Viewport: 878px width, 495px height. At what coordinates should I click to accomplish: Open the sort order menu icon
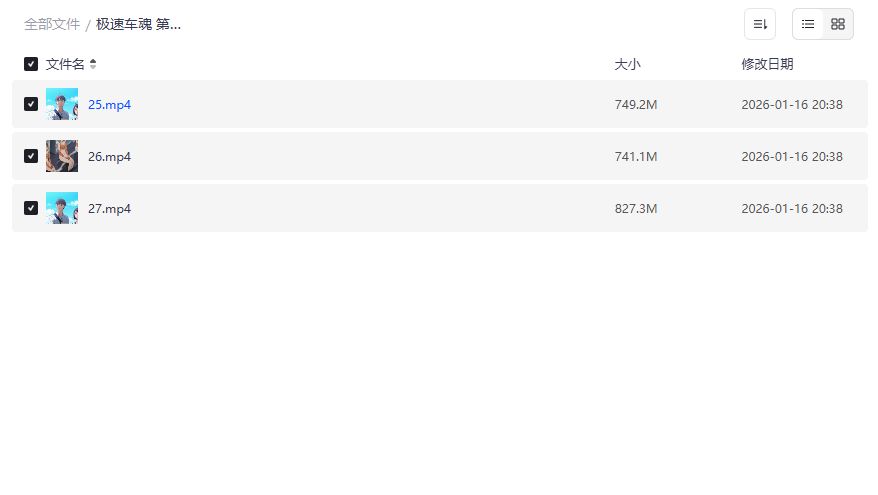click(760, 24)
